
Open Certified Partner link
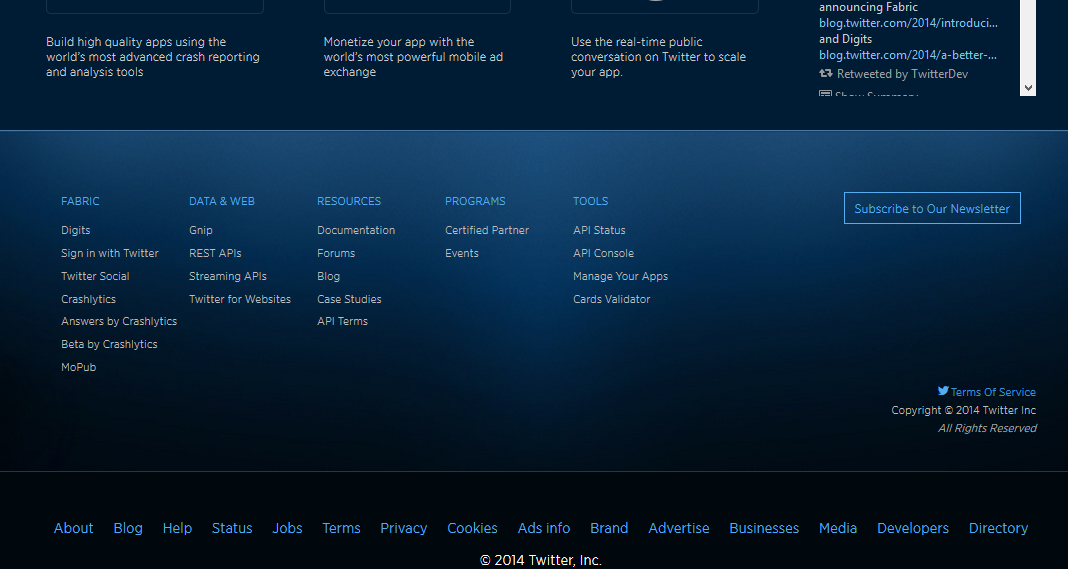[x=487, y=230]
